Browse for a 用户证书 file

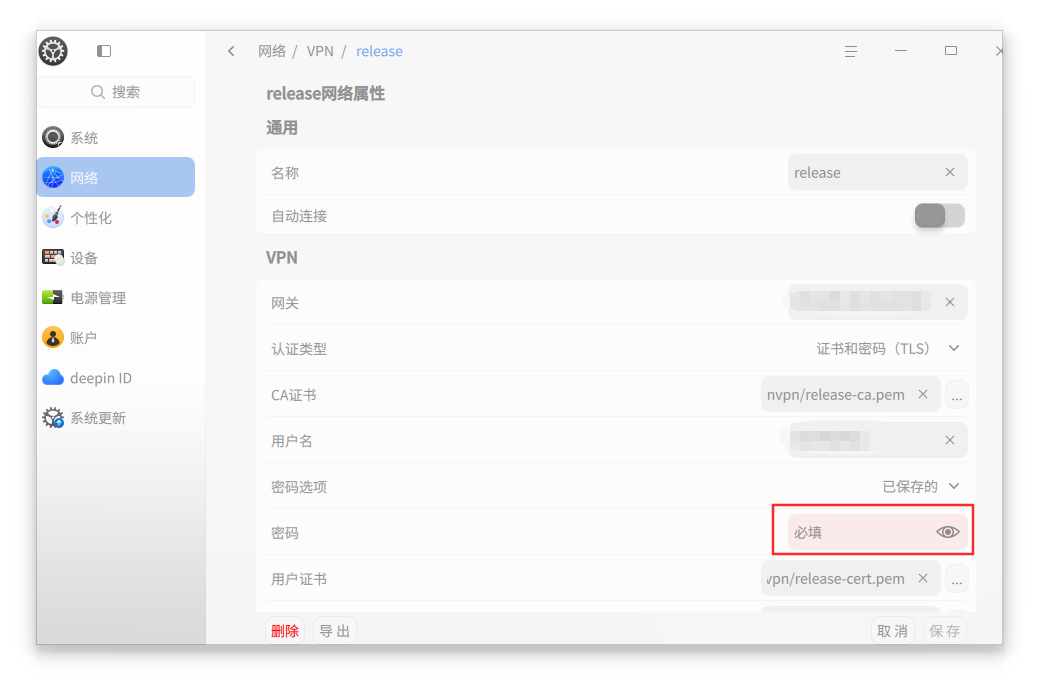click(956, 579)
